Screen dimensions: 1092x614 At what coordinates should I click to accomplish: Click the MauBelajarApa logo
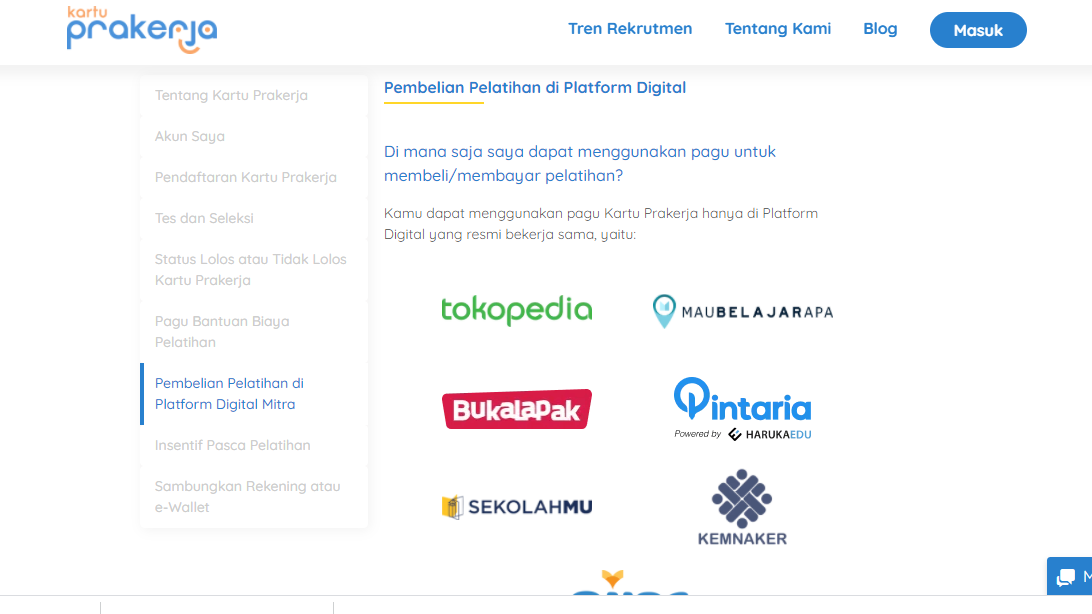click(x=742, y=311)
